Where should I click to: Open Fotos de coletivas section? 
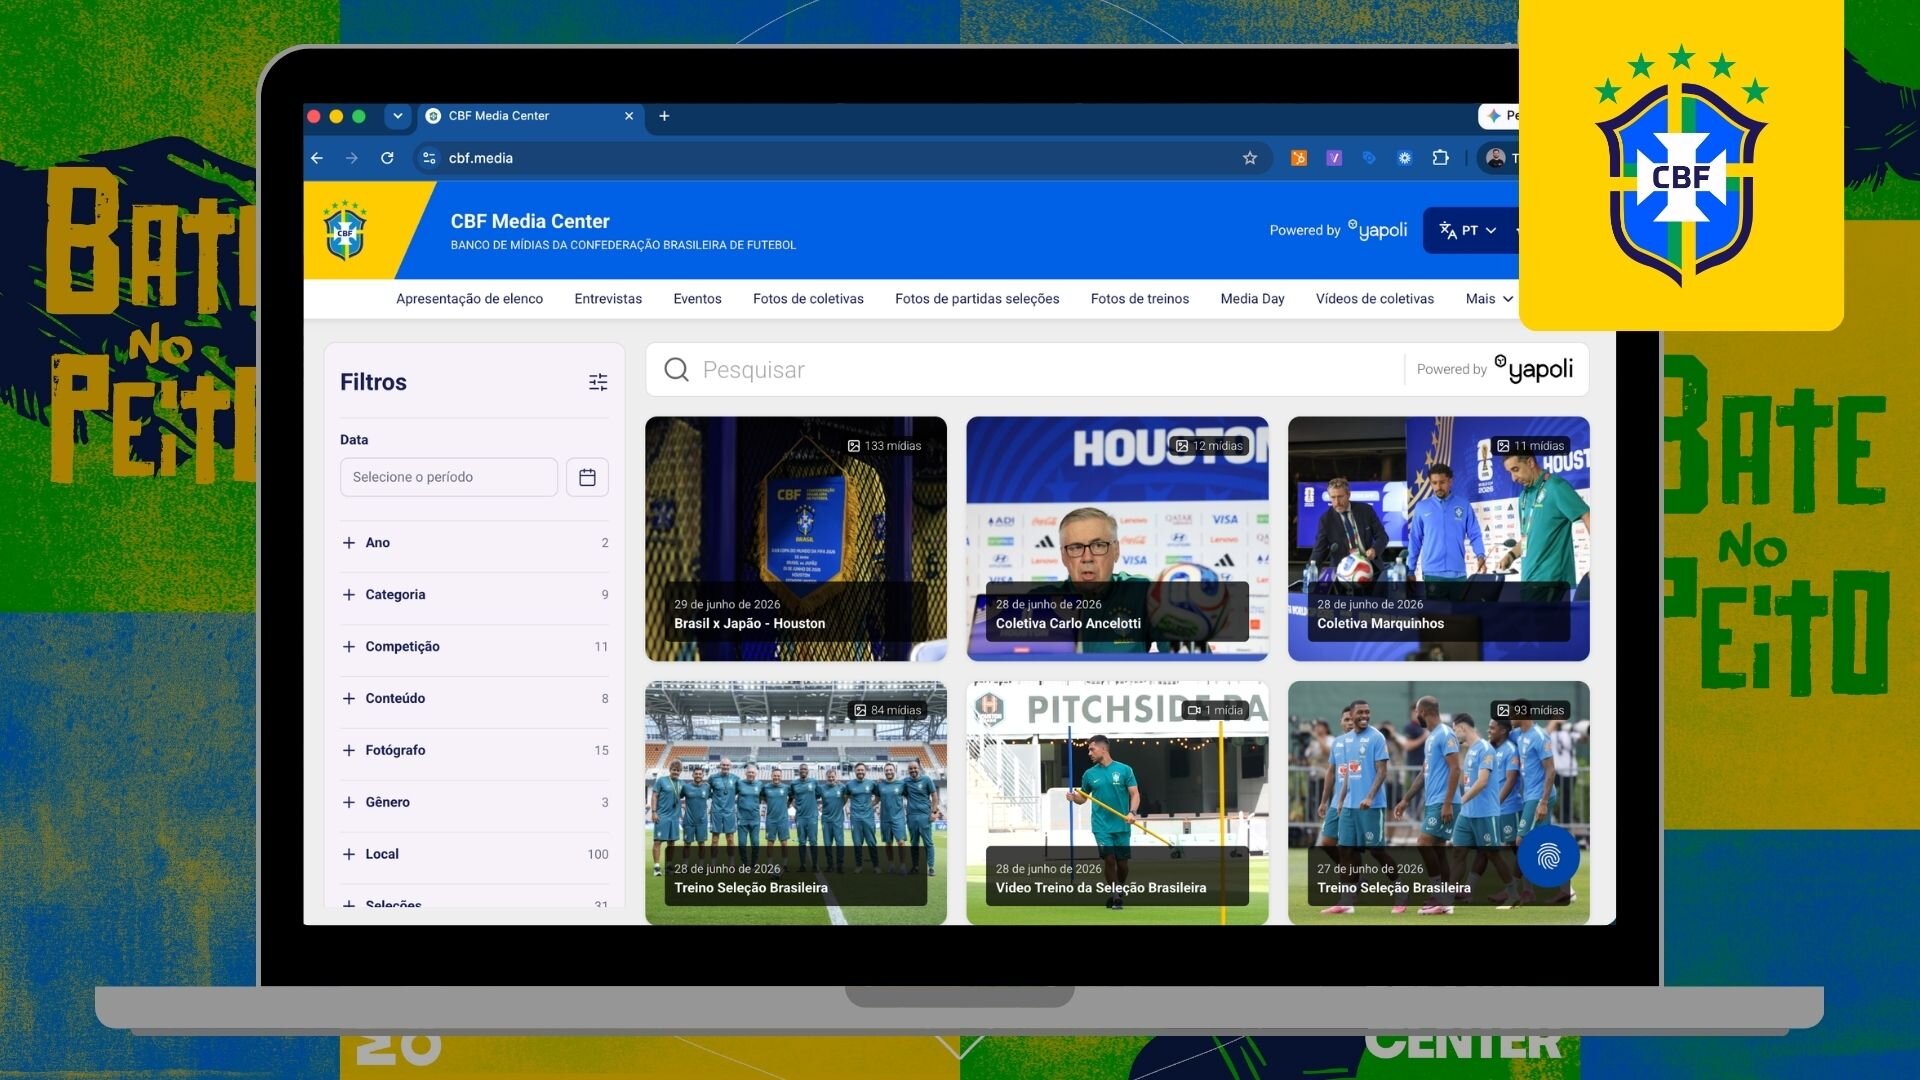pos(808,299)
